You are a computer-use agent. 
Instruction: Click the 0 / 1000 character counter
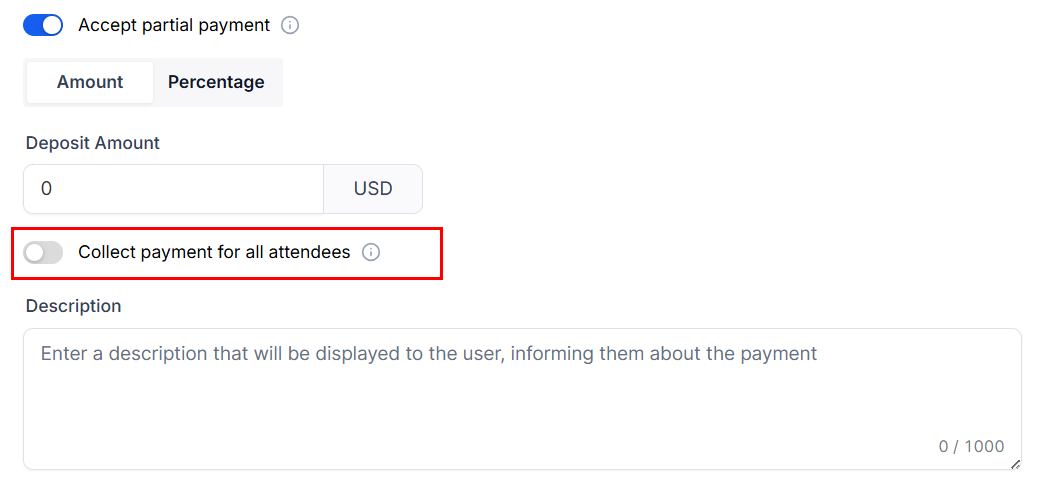pyautogui.click(x=971, y=446)
